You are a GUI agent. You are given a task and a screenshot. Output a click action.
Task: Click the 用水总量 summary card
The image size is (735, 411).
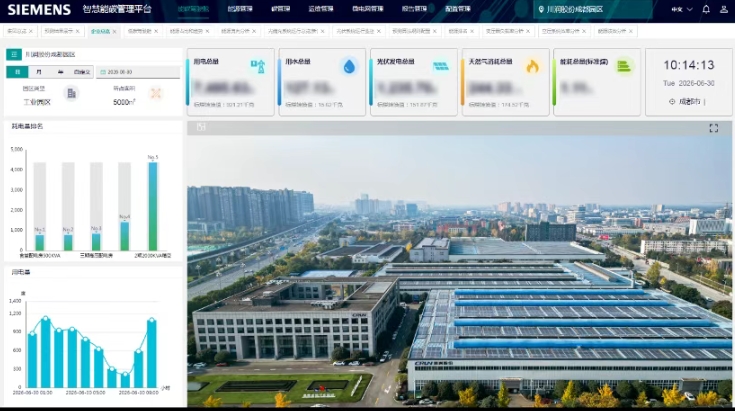(322, 82)
